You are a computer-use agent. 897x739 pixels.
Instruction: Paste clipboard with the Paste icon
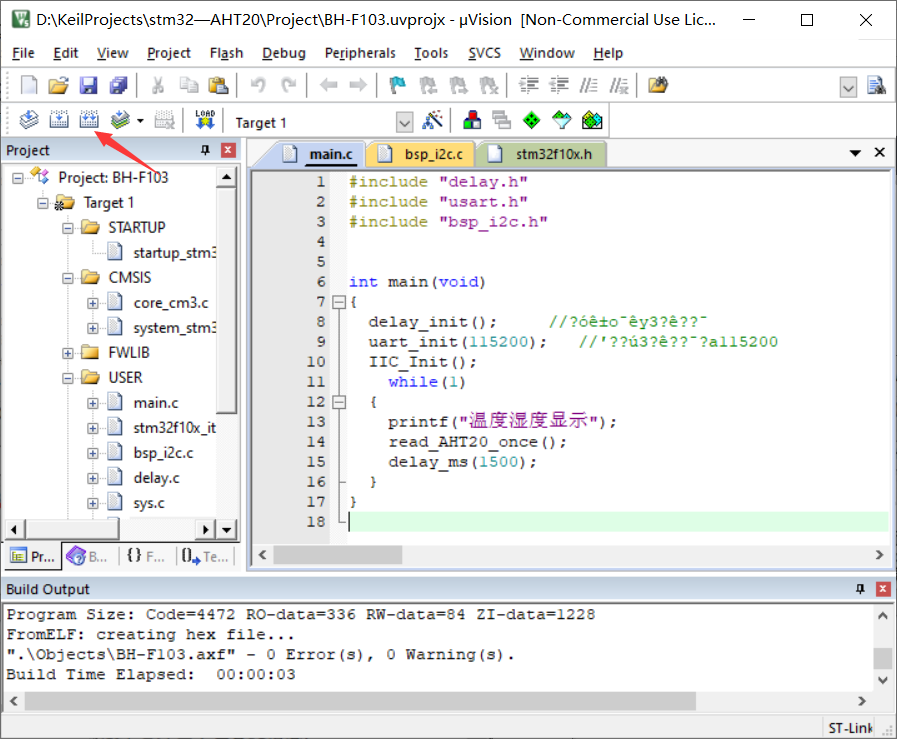(219, 85)
